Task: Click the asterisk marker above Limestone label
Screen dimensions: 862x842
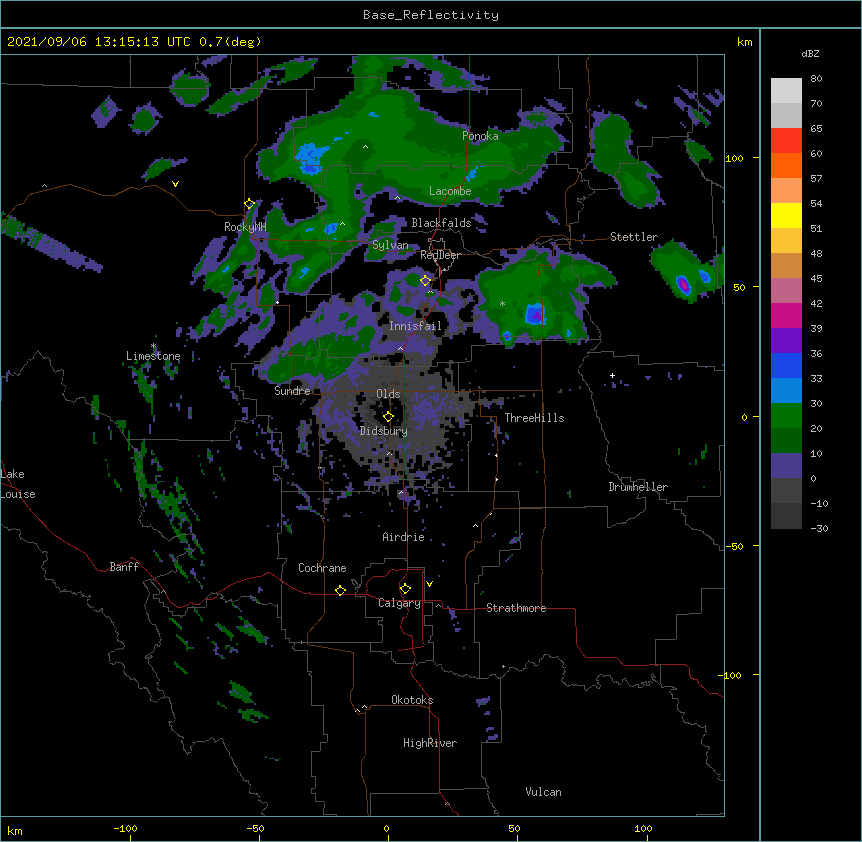Action: click(153, 346)
